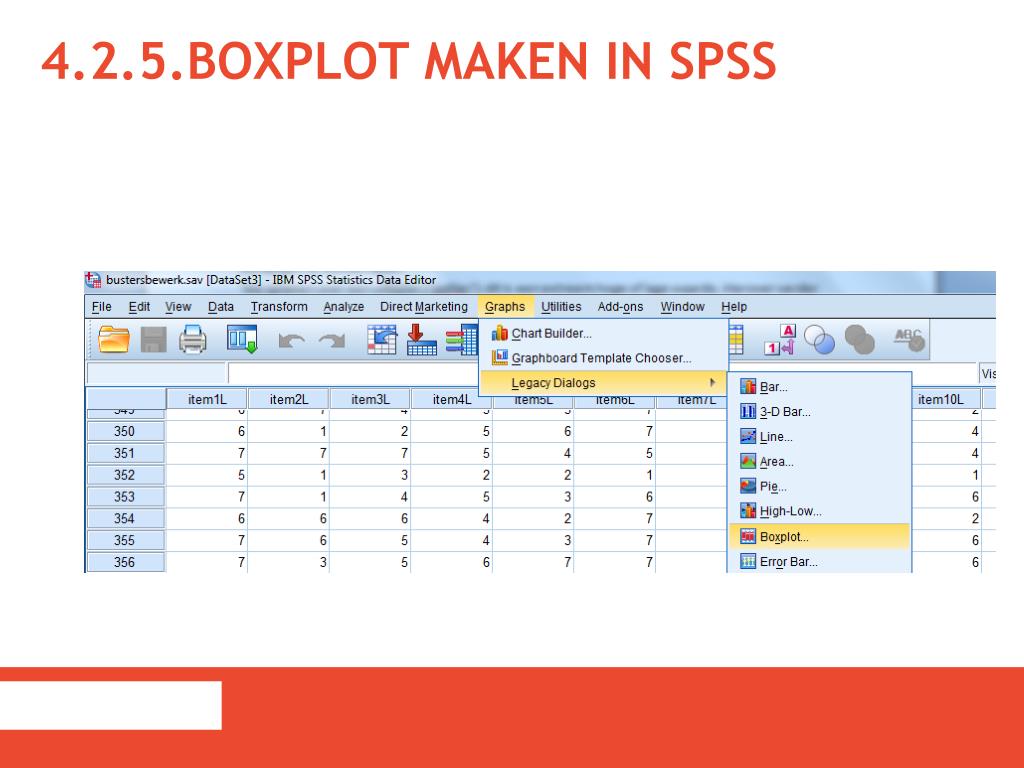The image size is (1024, 768).
Task: Click the Line chart icon
Action: point(748,436)
